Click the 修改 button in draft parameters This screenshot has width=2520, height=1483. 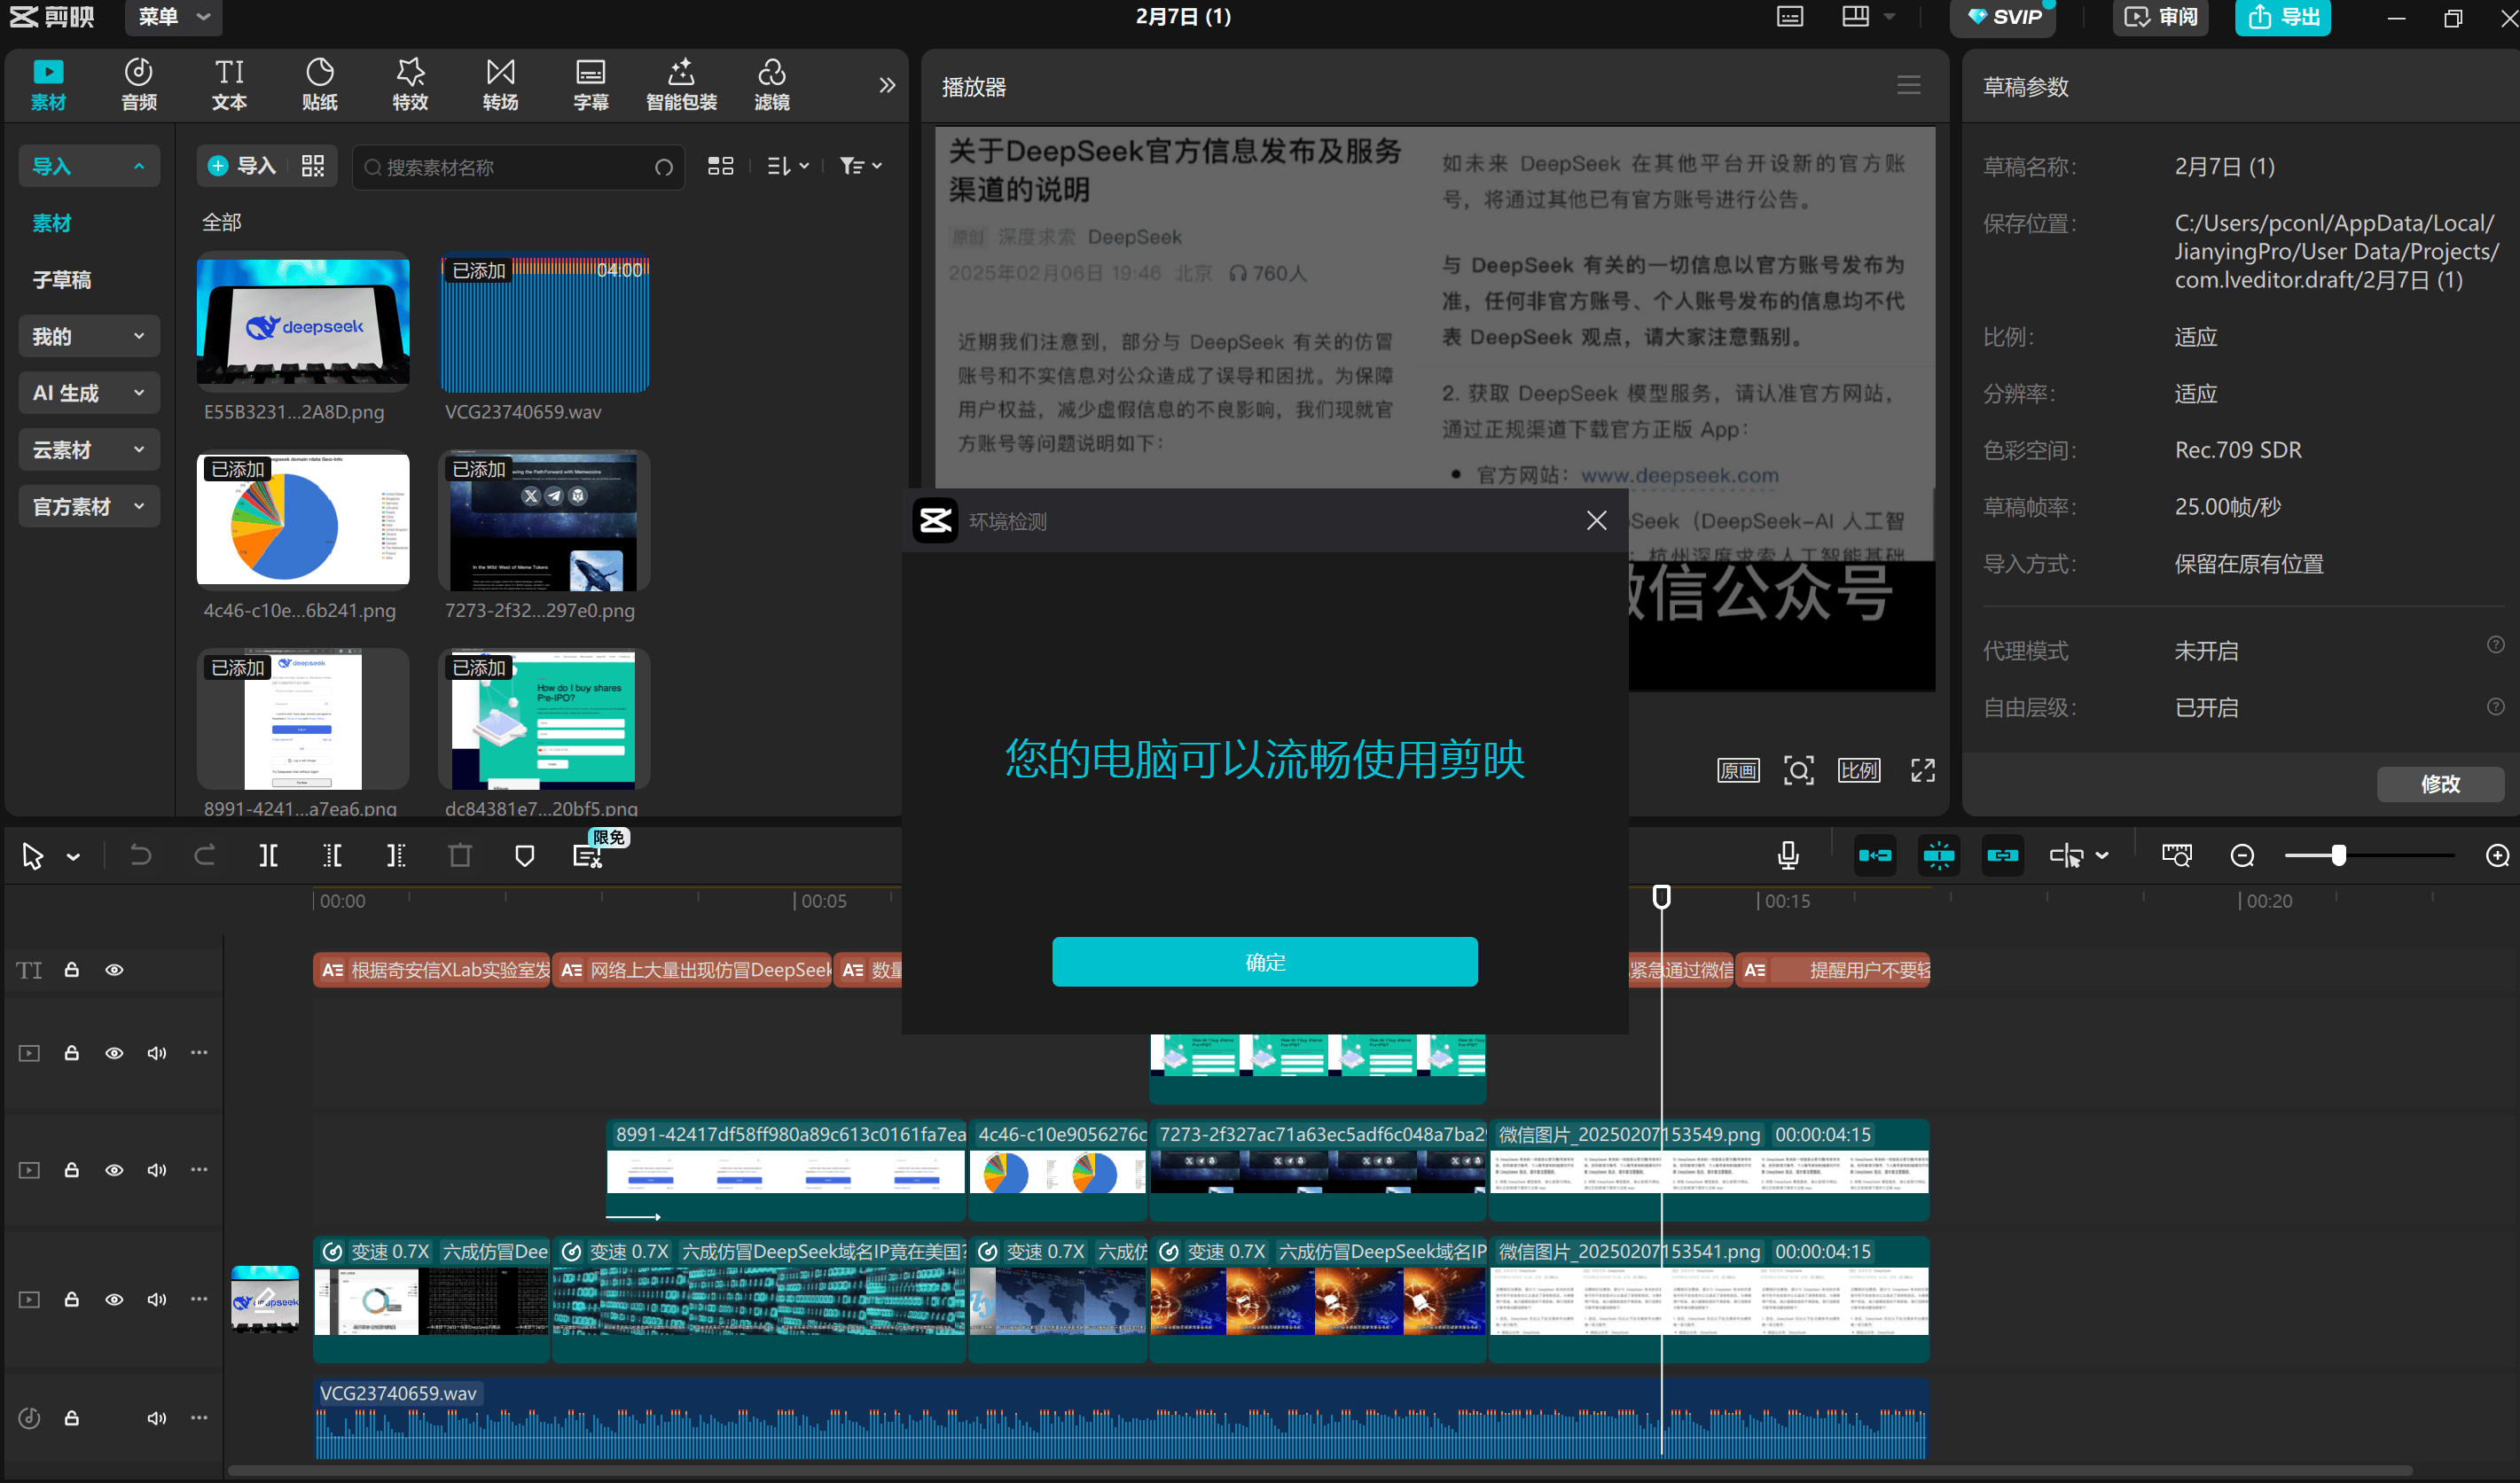(2439, 784)
